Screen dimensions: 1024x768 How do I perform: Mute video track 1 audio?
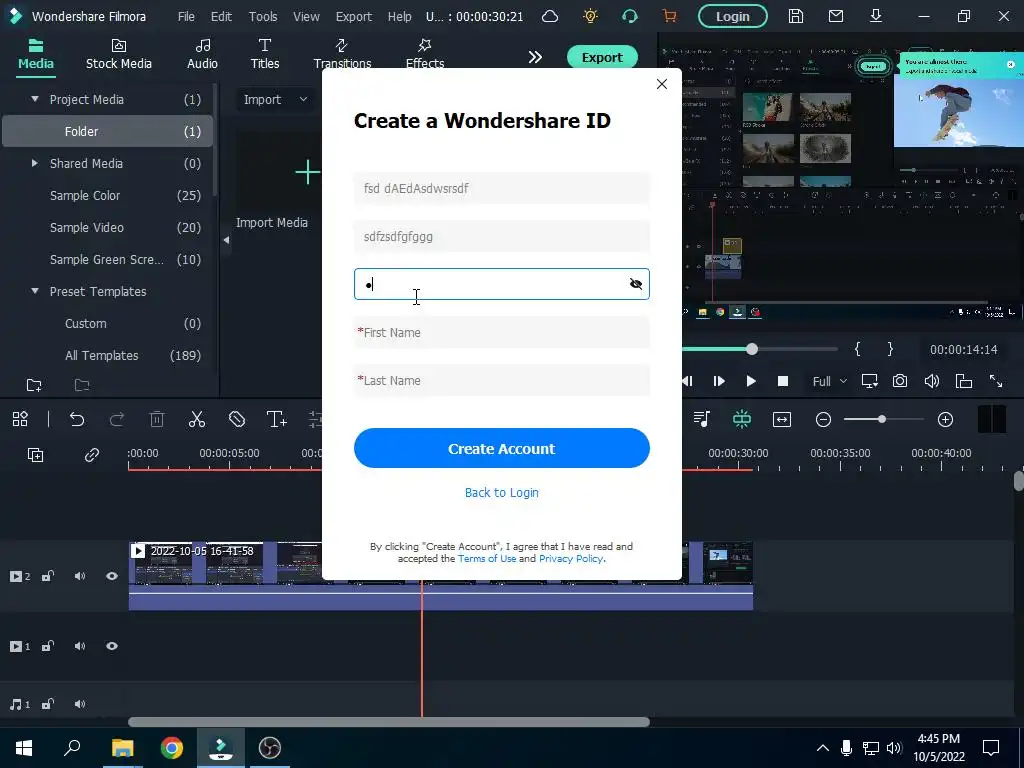80,646
